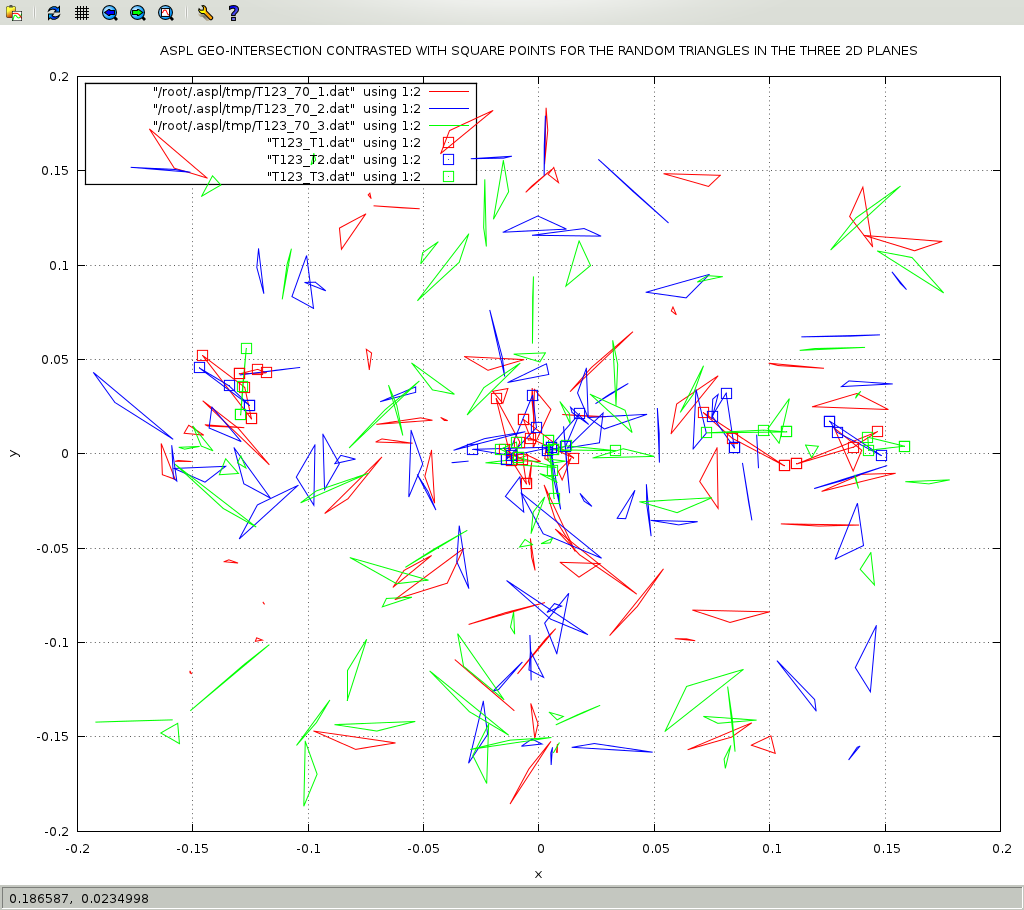Click the x axis label
The image size is (1024, 910).
tap(538, 874)
